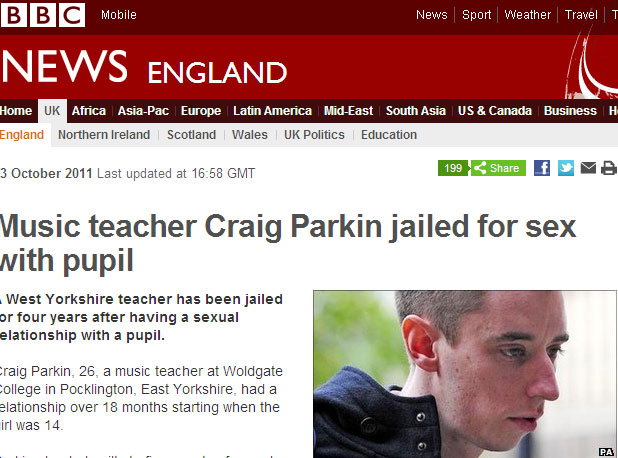Share article on Facebook icon
The image size is (618, 458).
tap(542, 168)
